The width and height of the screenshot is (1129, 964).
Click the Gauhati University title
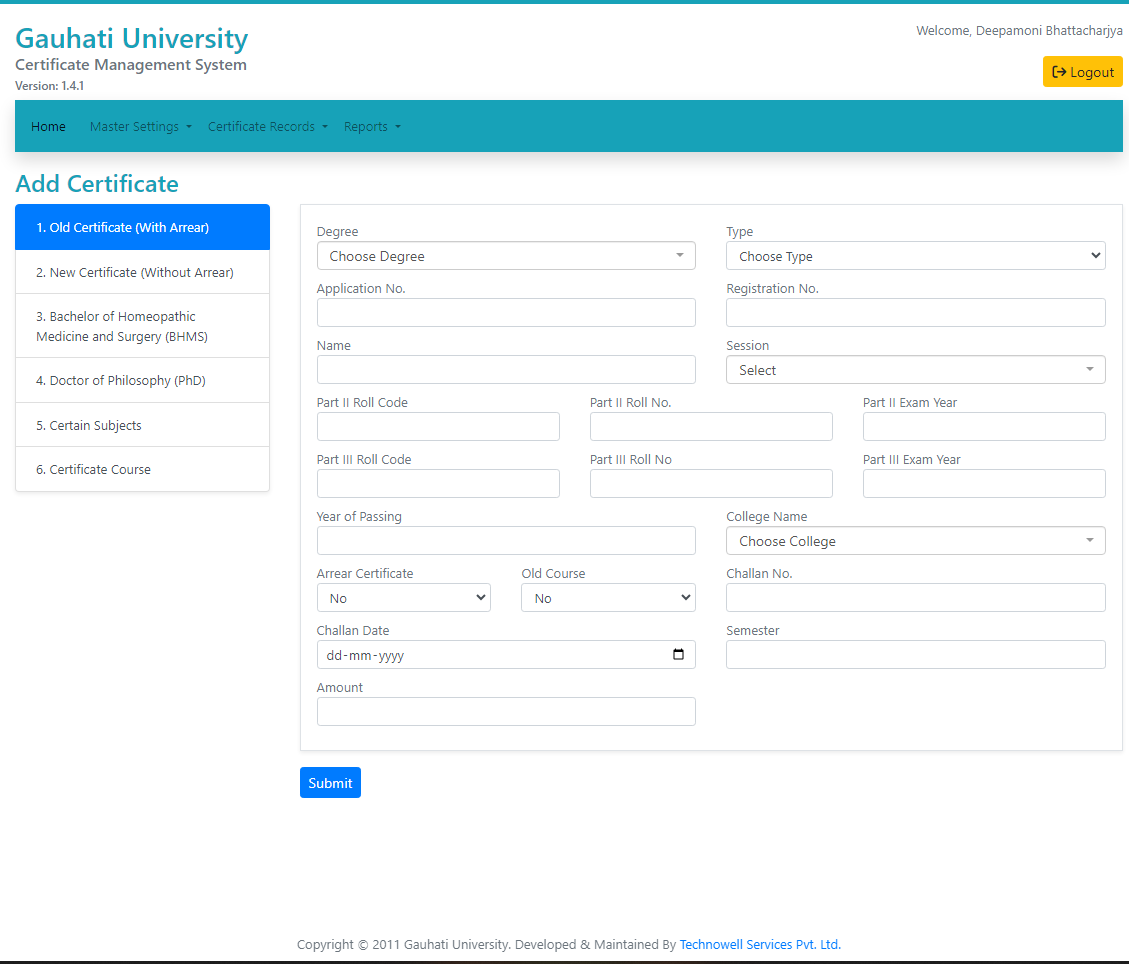tap(132, 39)
